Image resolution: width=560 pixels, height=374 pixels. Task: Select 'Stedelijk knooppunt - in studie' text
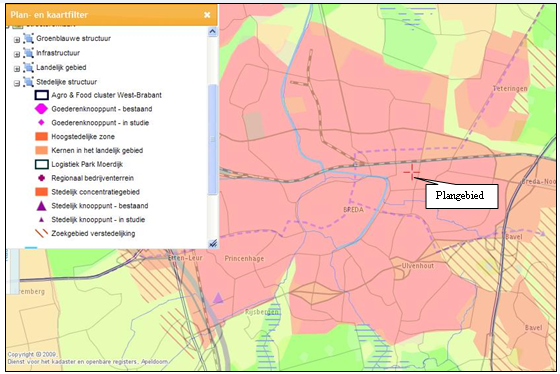point(98,220)
